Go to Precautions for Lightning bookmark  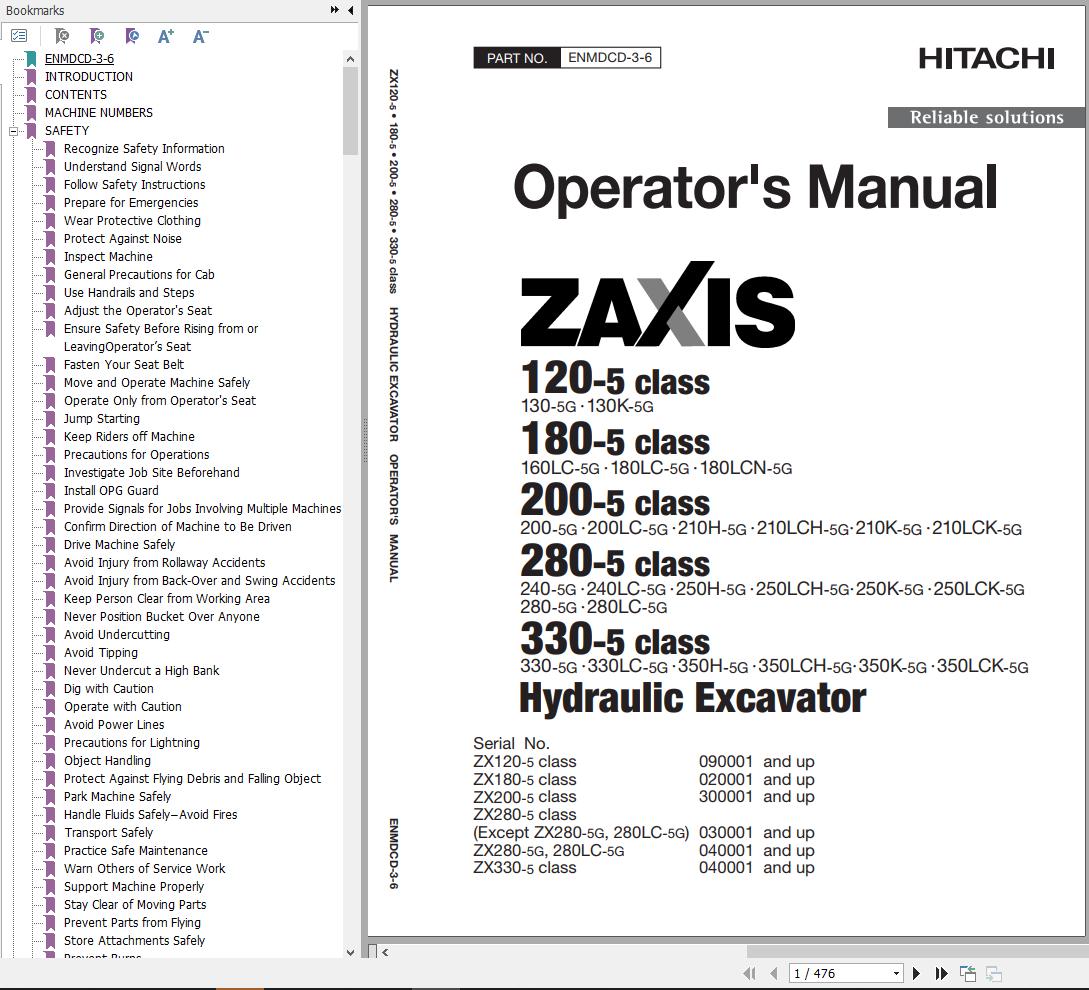point(132,743)
